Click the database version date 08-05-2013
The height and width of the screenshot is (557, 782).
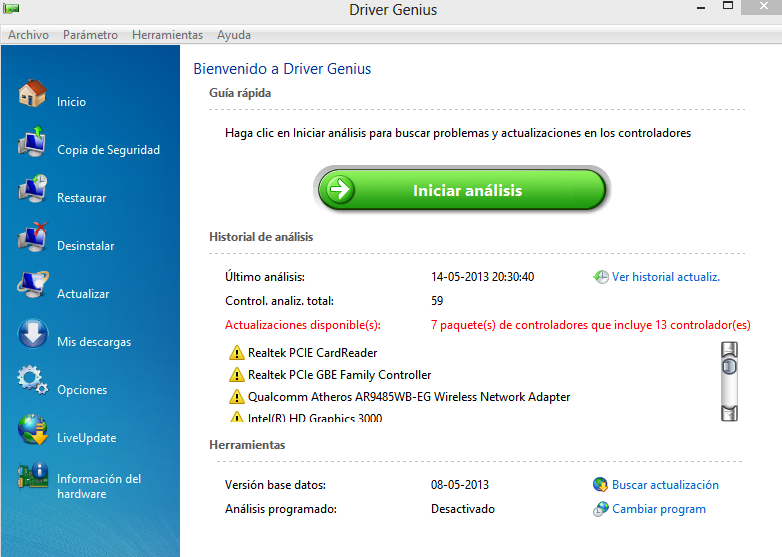click(460, 485)
